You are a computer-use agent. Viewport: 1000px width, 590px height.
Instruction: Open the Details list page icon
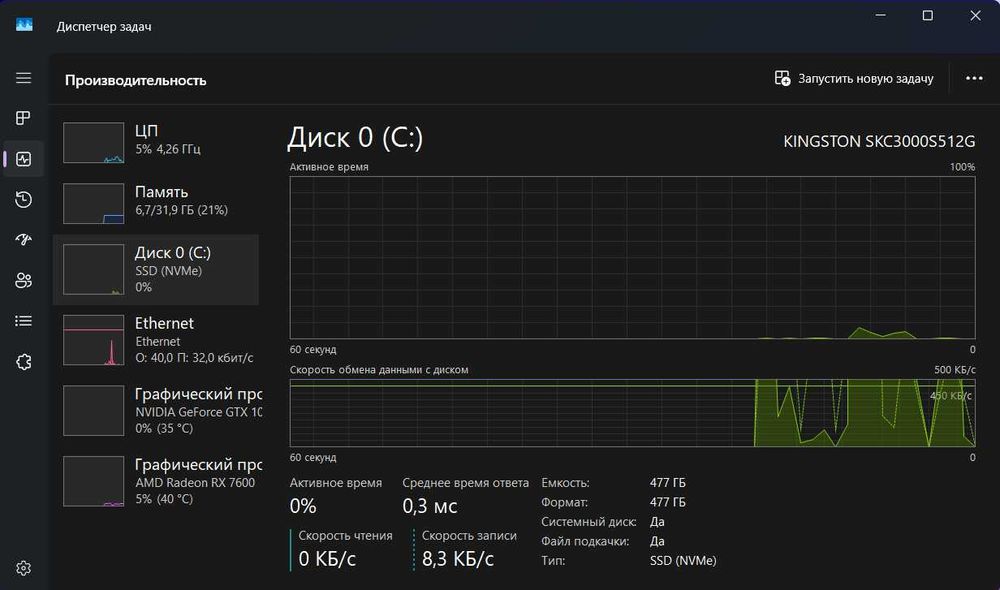[24, 321]
